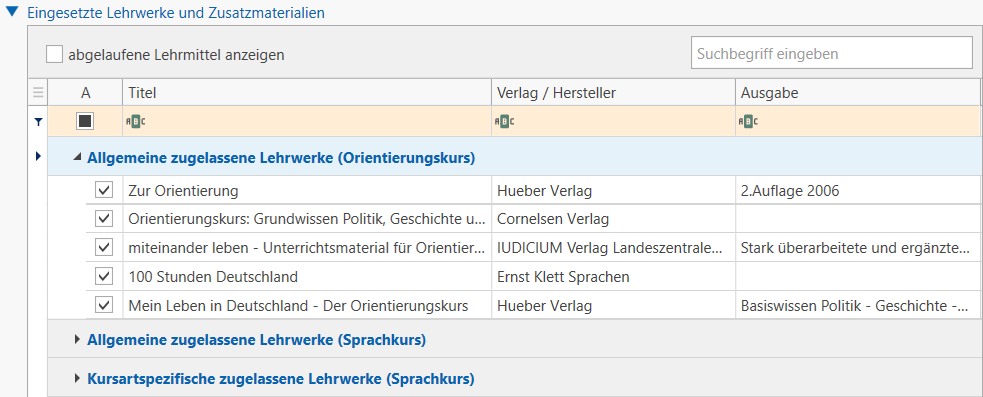Uncheck Mein Leben in Deutschland checkbox
The image size is (983, 397).
103,305
